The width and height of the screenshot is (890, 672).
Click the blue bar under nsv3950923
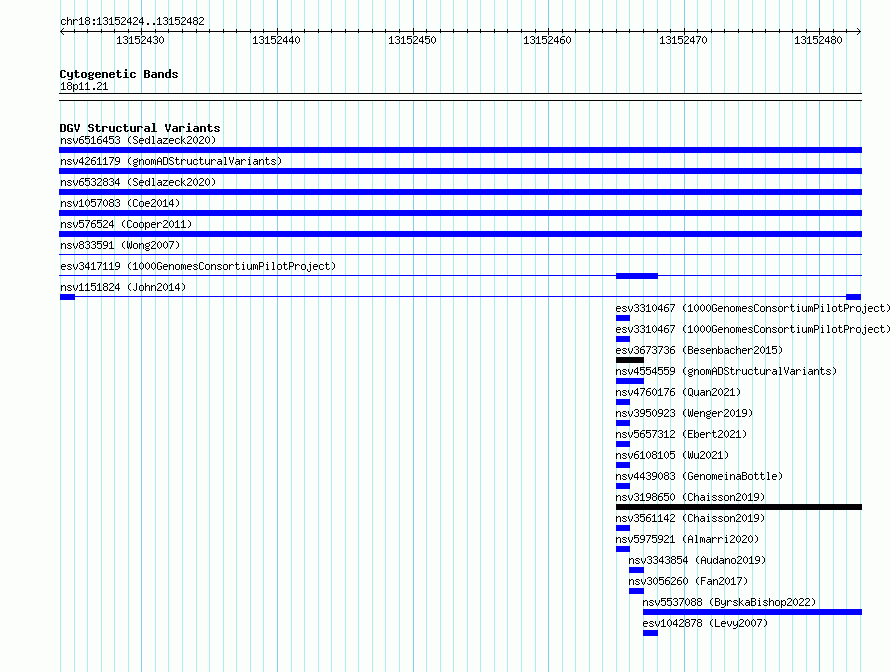[x=623, y=423]
